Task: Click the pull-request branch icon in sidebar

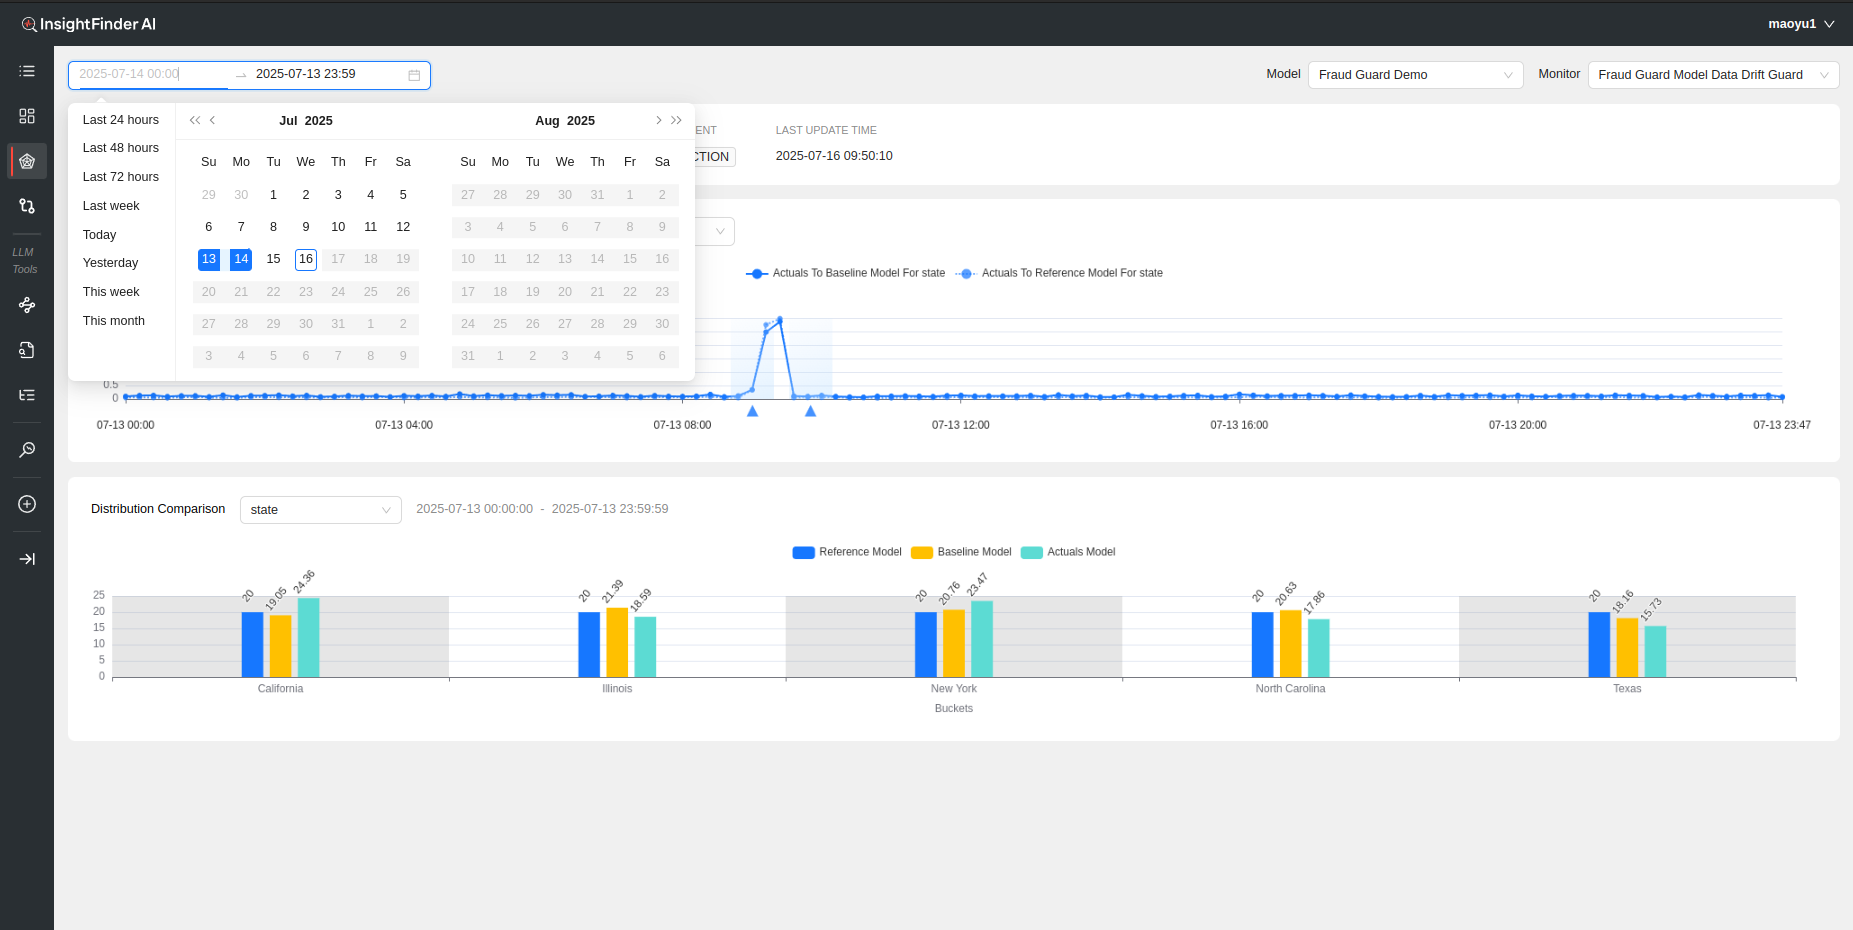Action: click(x=27, y=206)
